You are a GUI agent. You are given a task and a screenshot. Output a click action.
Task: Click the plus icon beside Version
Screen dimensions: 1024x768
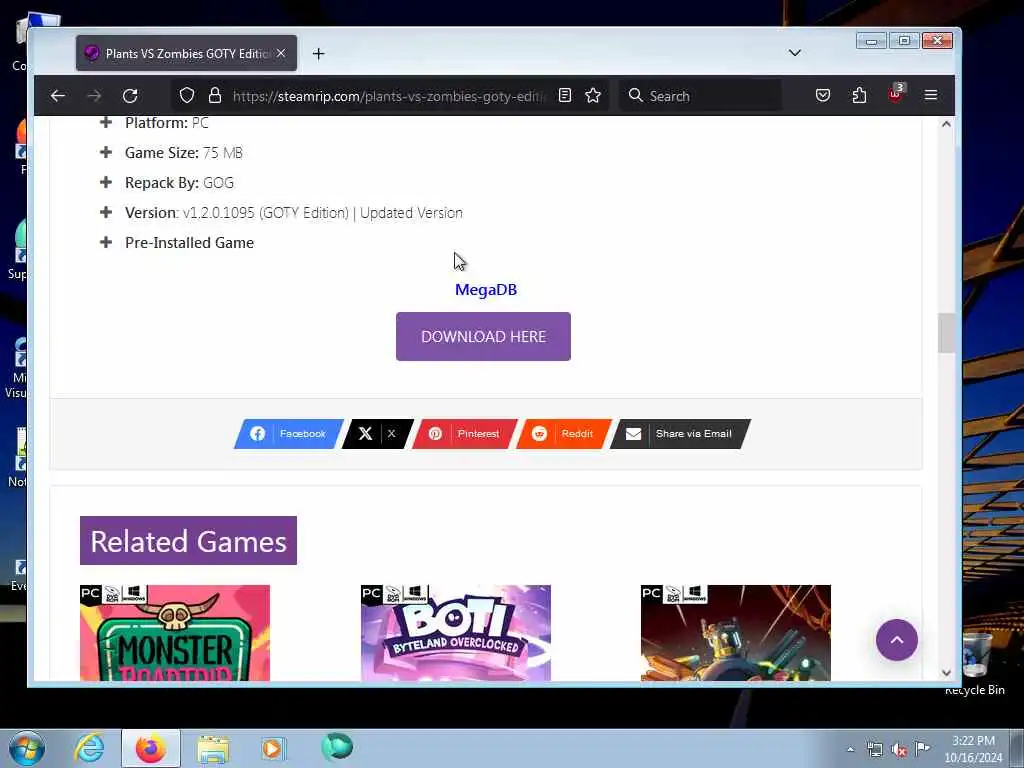pyautogui.click(x=106, y=212)
